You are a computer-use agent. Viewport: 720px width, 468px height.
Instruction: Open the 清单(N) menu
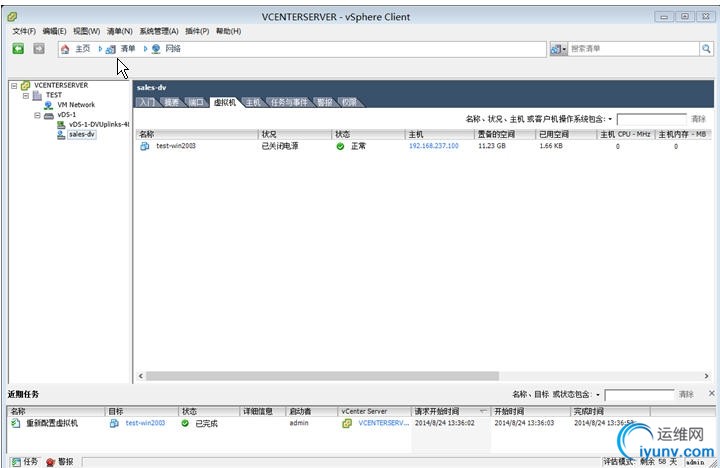119,31
